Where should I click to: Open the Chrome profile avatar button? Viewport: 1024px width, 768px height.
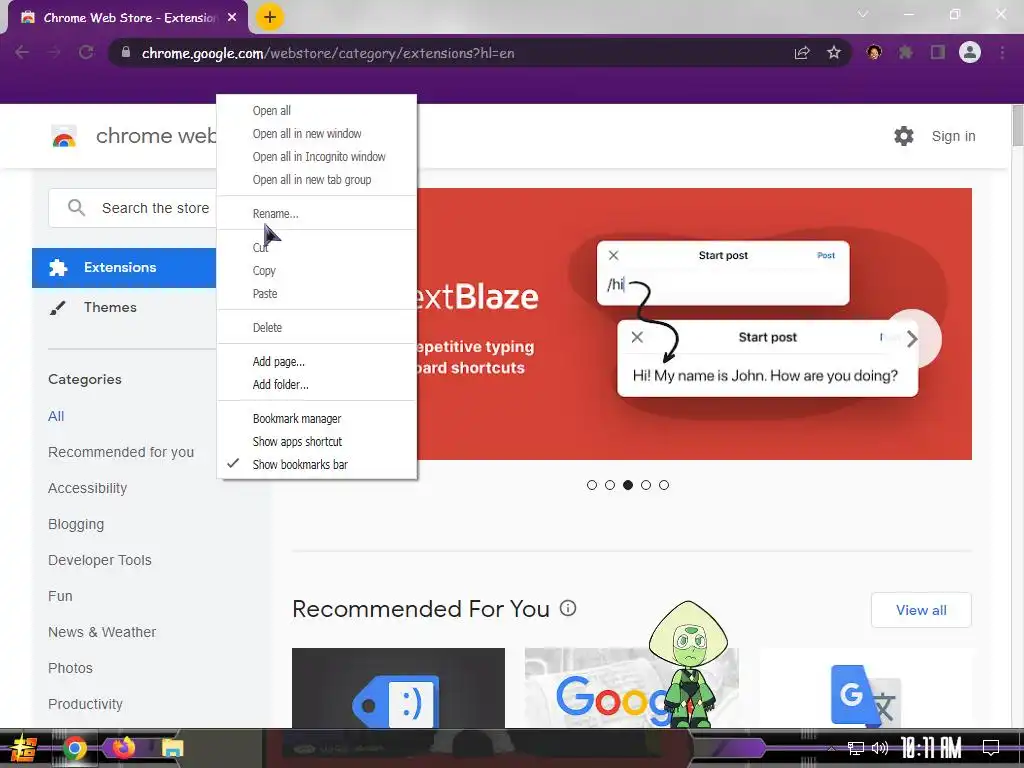pyautogui.click(x=970, y=52)
